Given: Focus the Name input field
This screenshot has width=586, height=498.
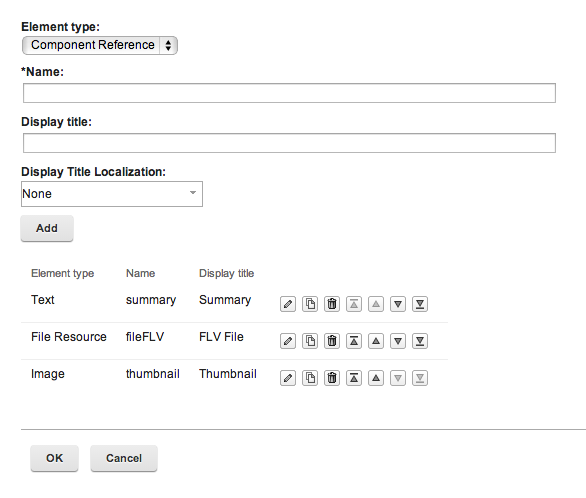Looking at the screenshot, I should (289, 93).
